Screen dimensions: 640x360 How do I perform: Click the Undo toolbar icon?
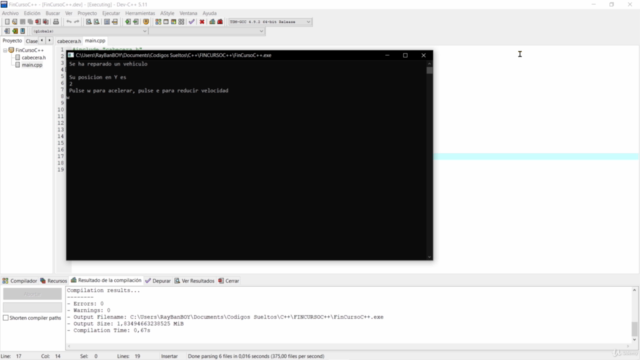[69, 22]
